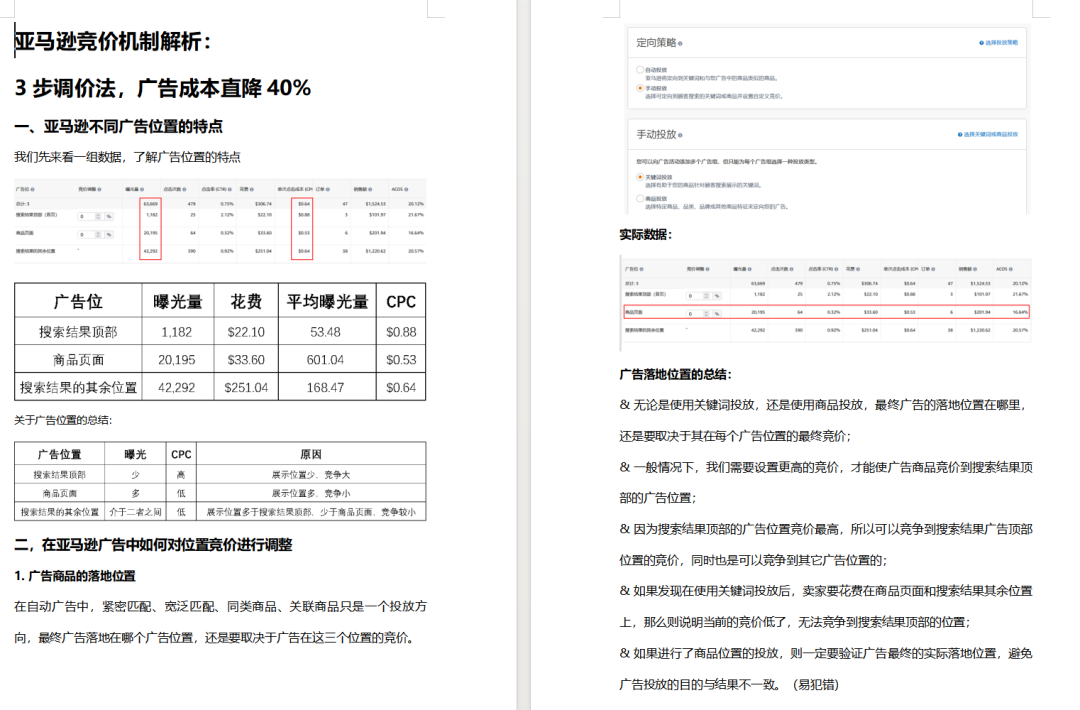Click the bullet starting & 如果进行了商品位置的投放
1080x710 pixels.
pos(826,669)
